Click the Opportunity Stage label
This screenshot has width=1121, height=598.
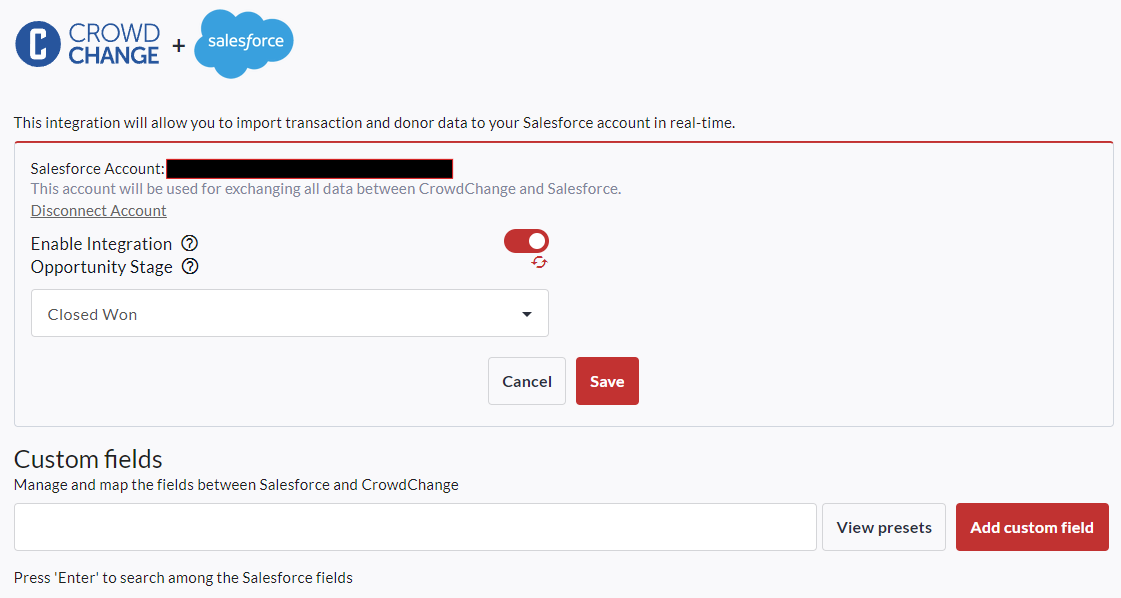102,267
